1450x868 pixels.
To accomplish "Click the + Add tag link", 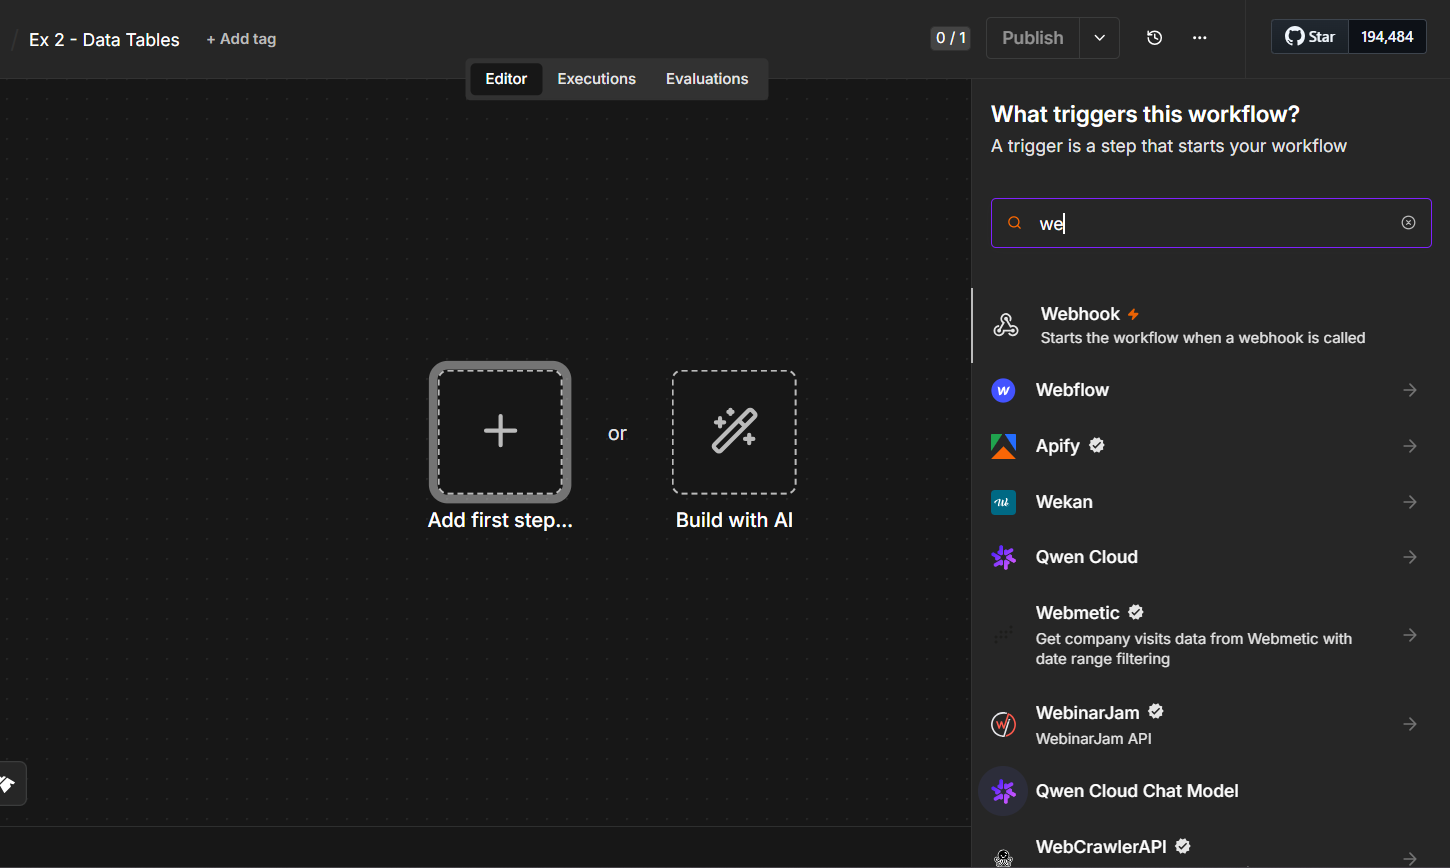I will (241, 39).
